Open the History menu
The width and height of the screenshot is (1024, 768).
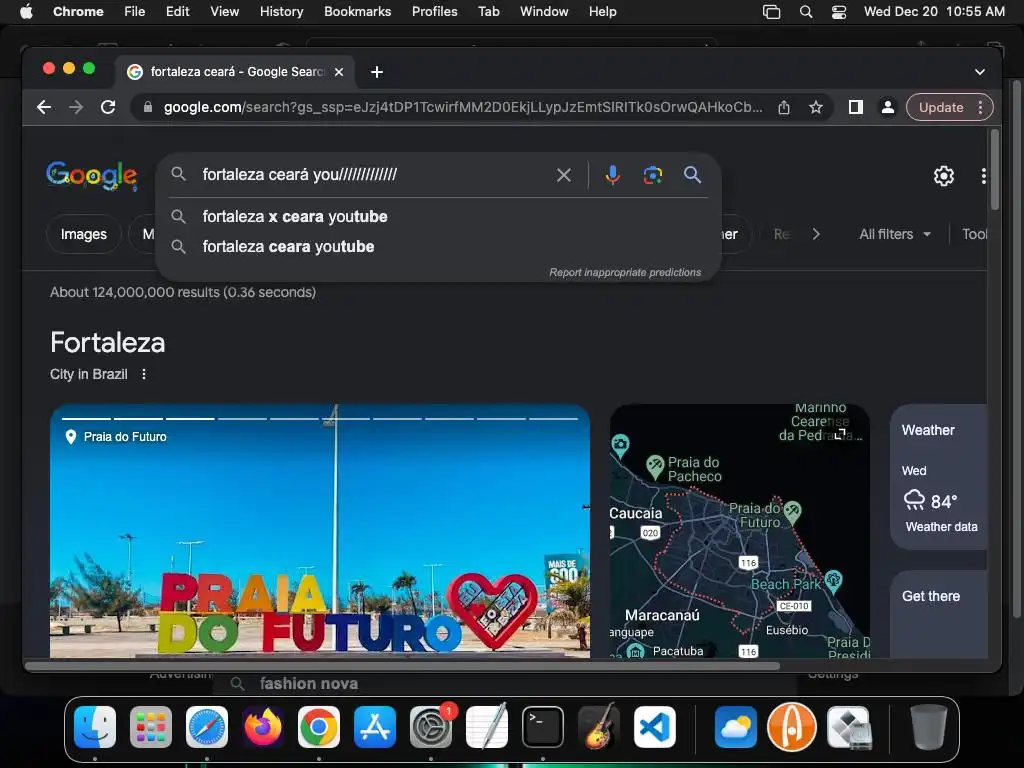tap(281, 12)
